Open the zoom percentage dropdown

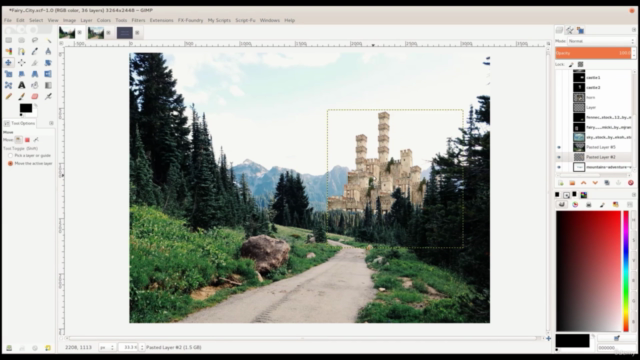click(142, 347)
